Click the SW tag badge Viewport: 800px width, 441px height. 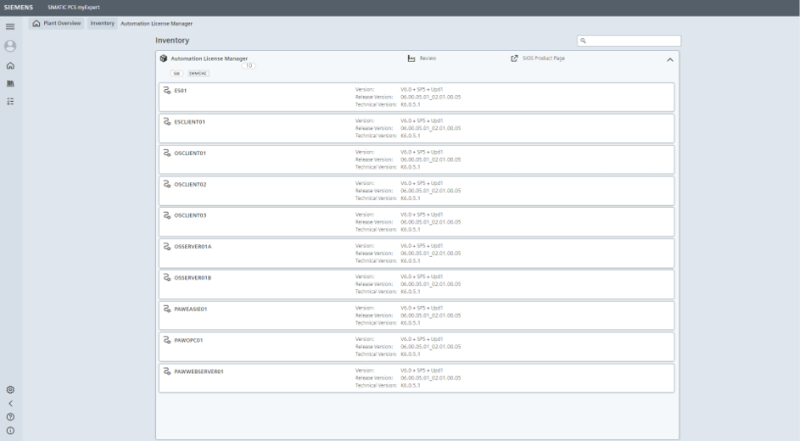point(176,73)
